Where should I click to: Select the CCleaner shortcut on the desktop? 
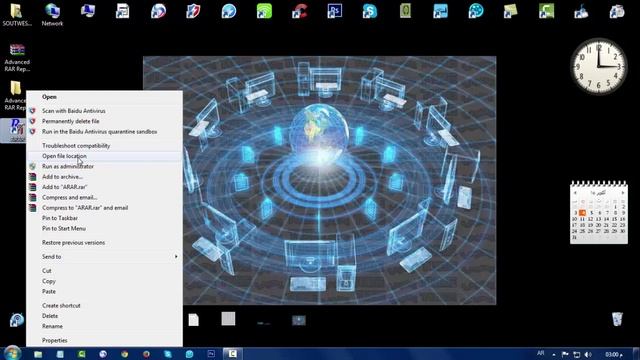(x=299, y=11)
